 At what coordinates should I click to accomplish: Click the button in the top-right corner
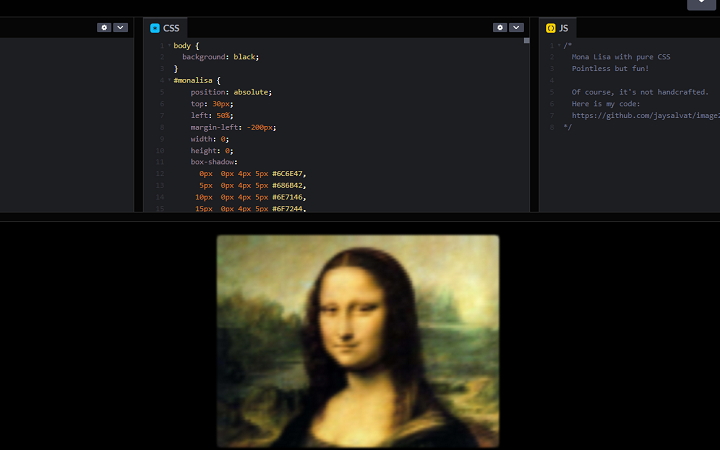pos(701,3)
